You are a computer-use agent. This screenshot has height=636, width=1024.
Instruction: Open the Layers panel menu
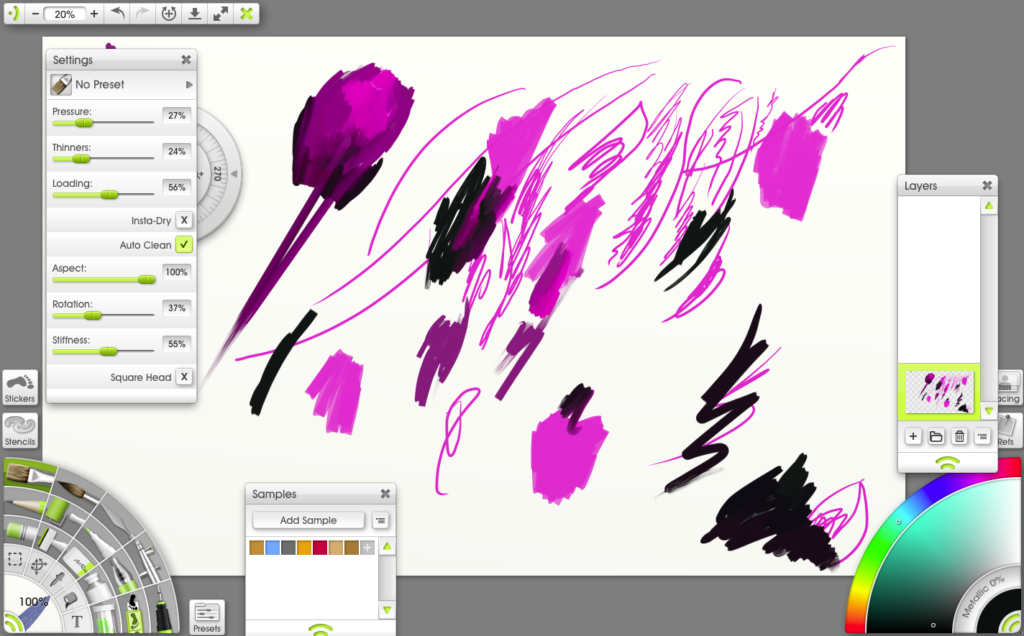pos(982,436)
